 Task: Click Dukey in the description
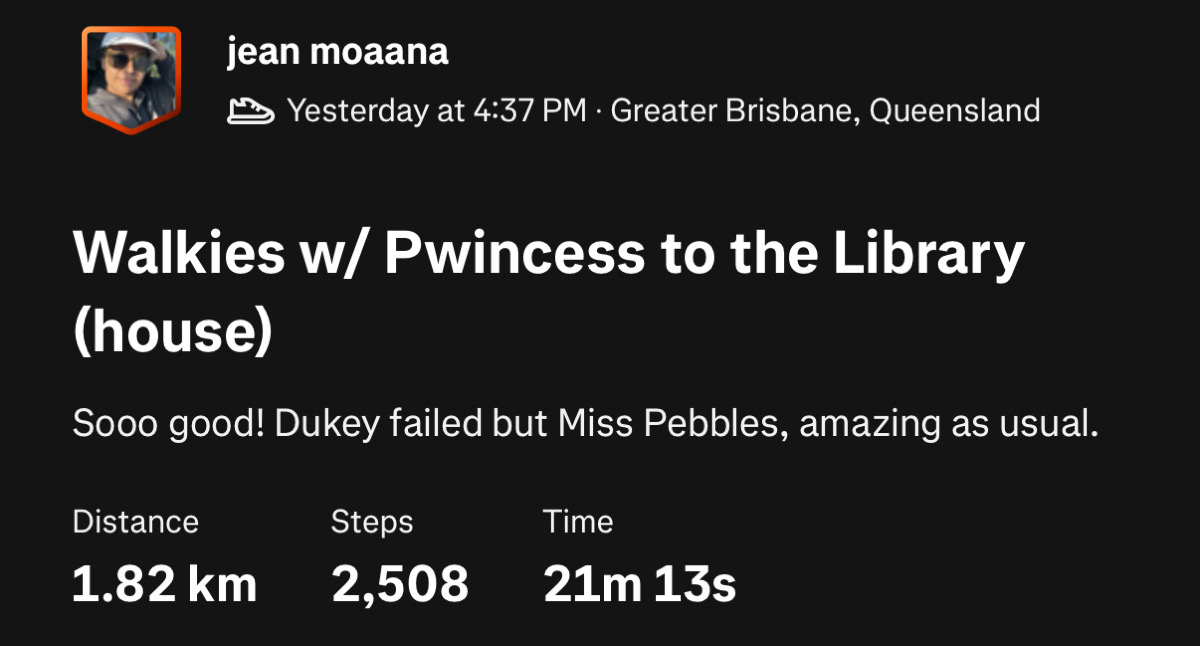click(325, 424)
